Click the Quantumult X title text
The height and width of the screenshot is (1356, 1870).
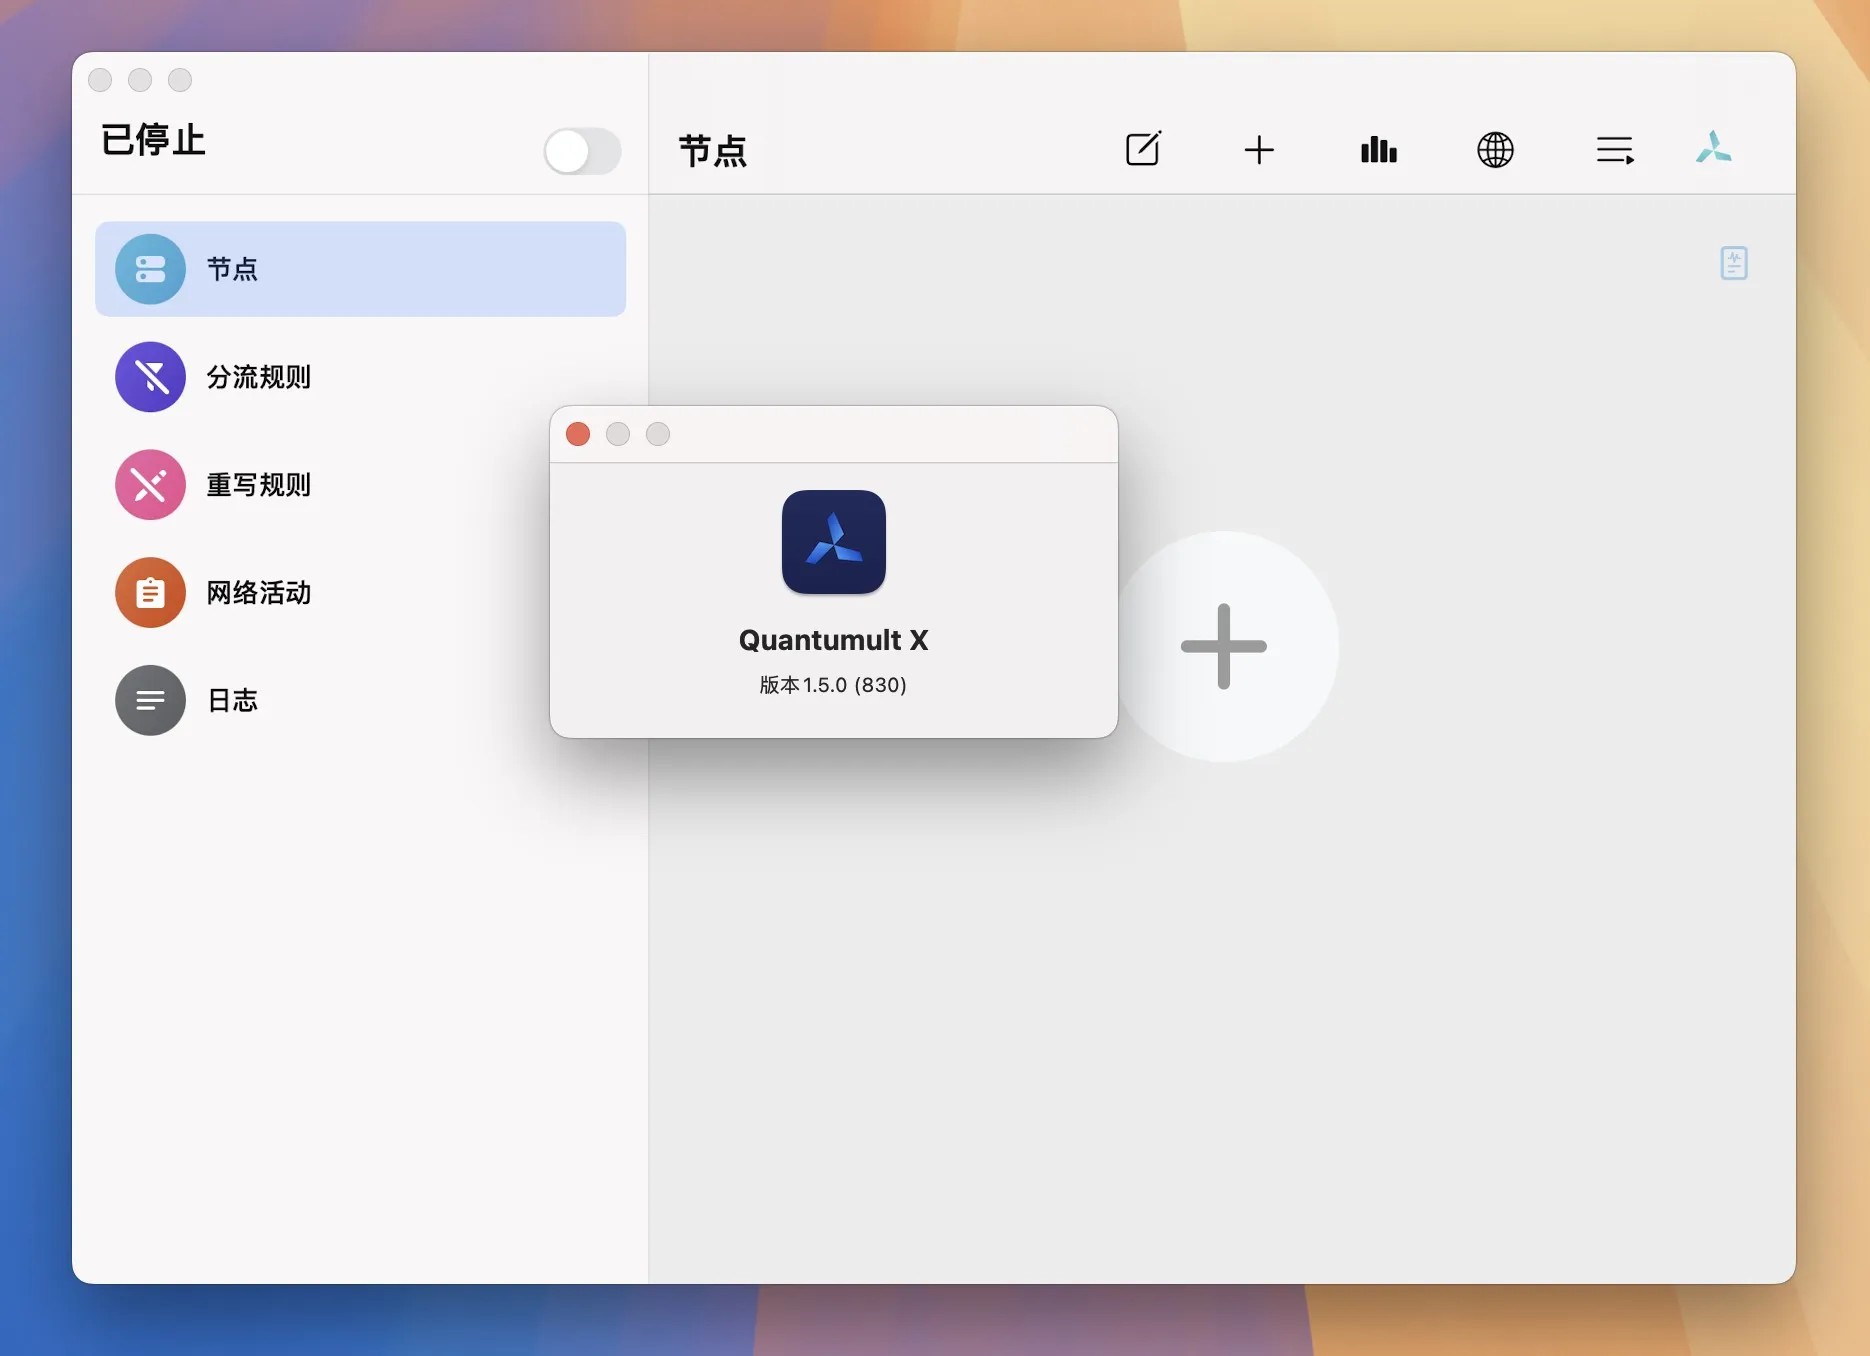[834, 640]
